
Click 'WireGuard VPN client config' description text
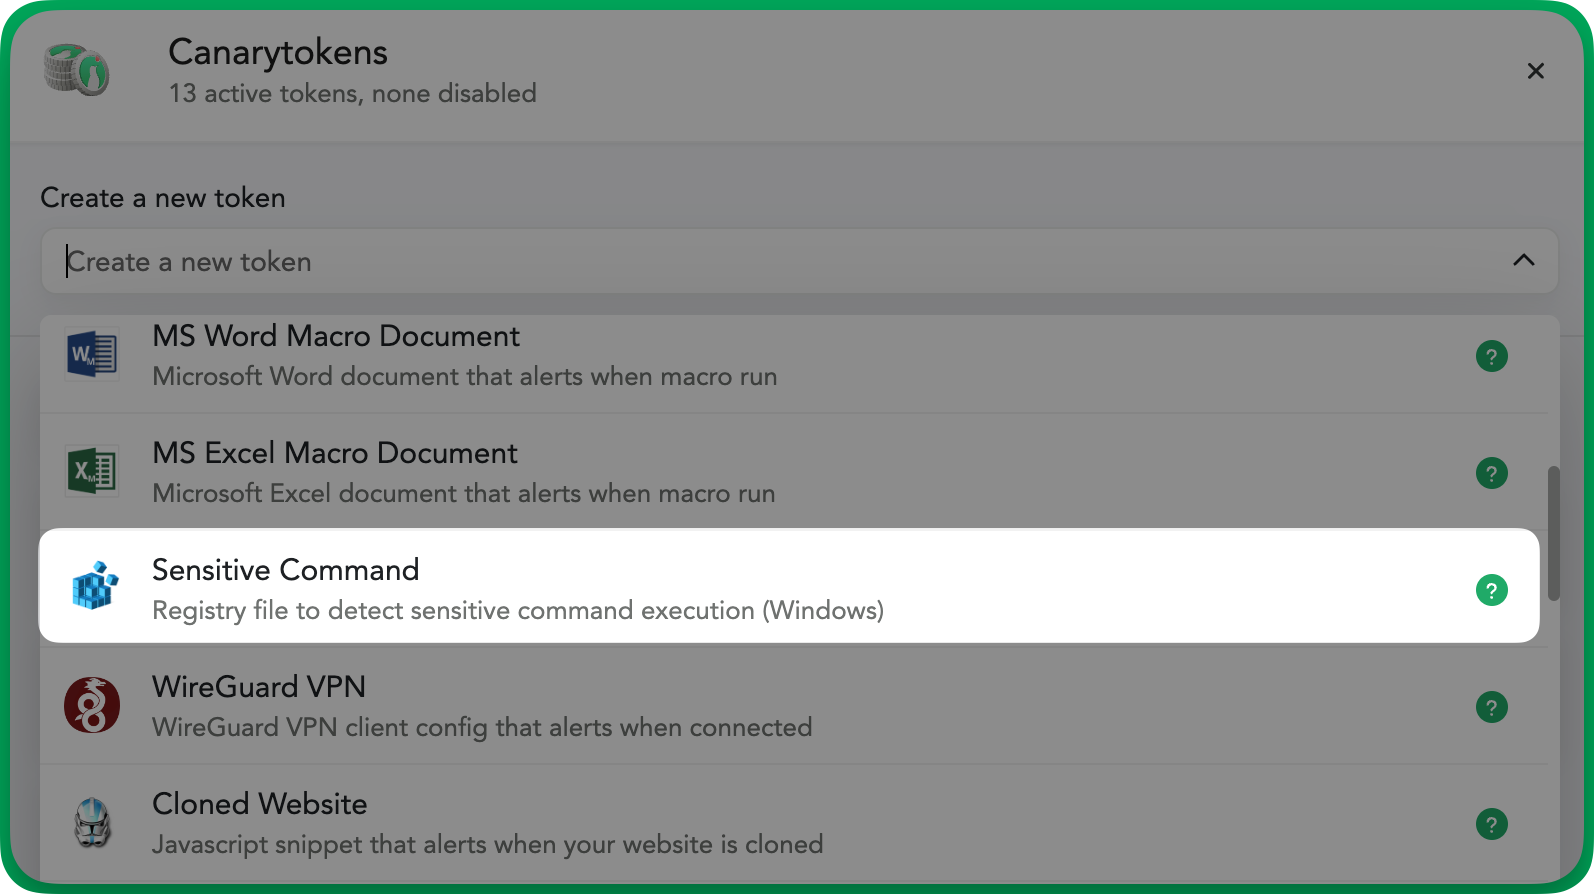tap(482, 727)
